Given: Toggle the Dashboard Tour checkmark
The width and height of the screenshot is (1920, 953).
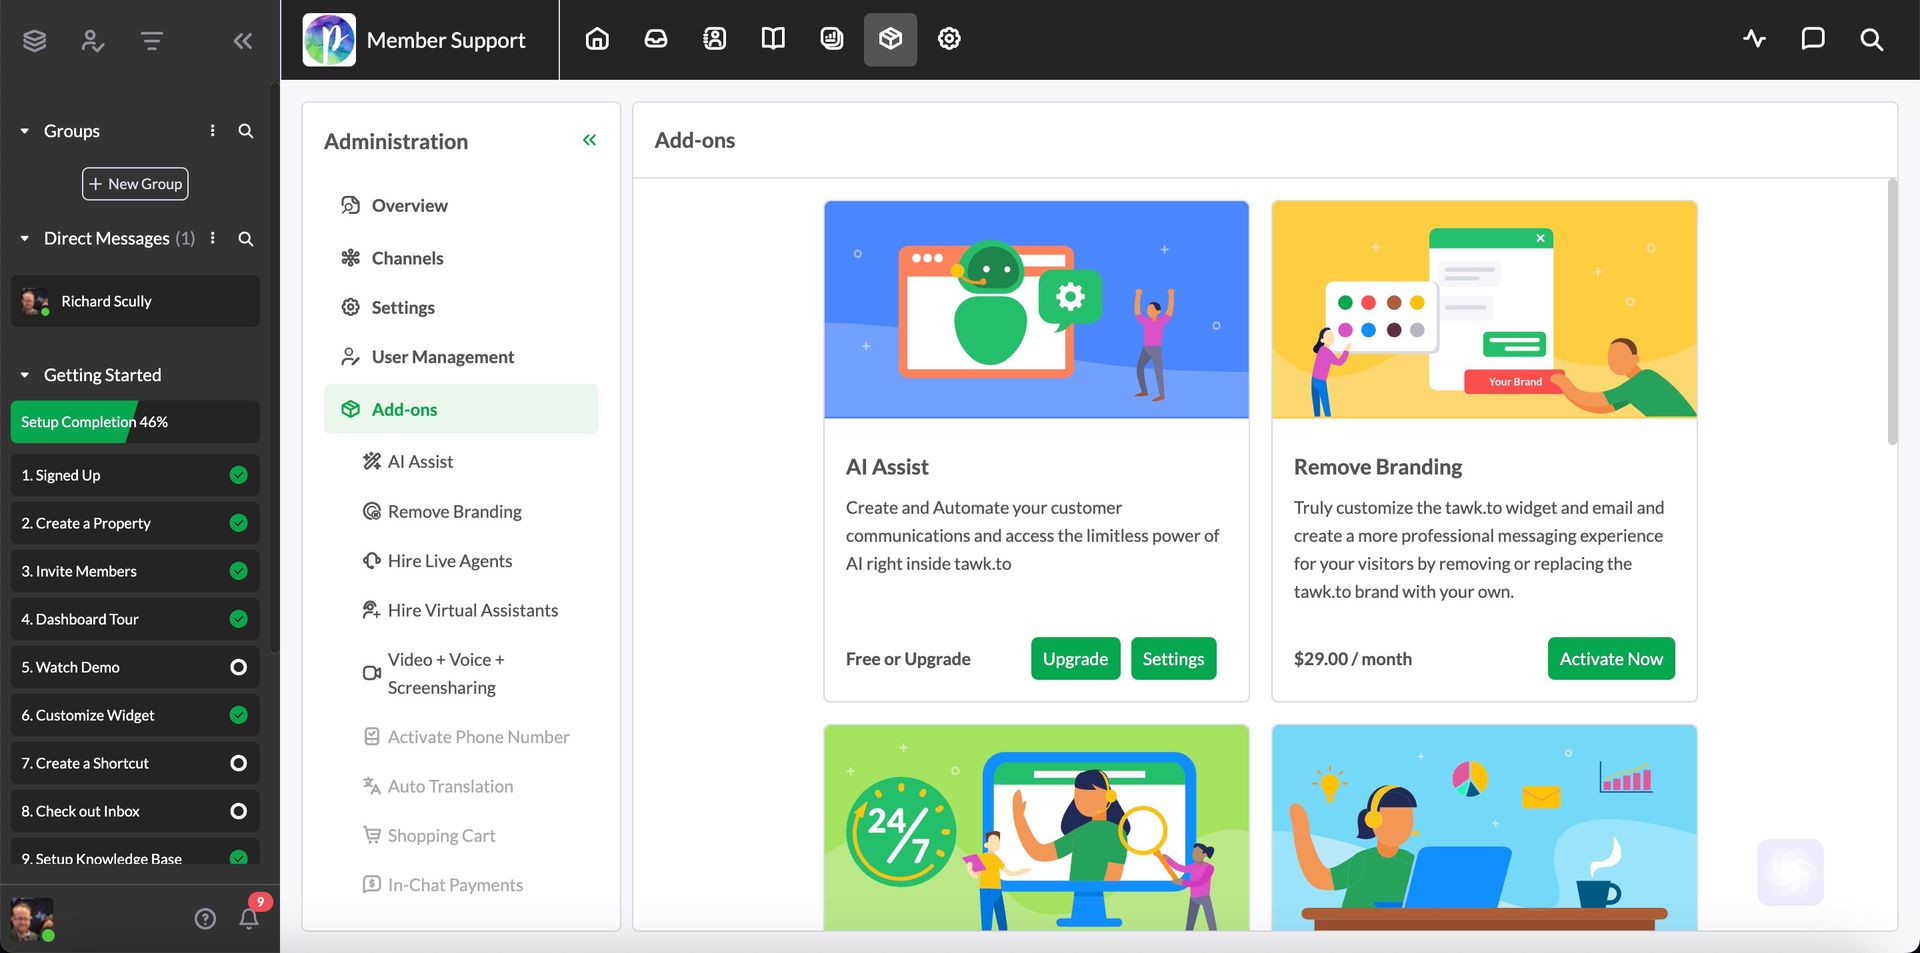Looking at the screenshot, I should (239, 619).
